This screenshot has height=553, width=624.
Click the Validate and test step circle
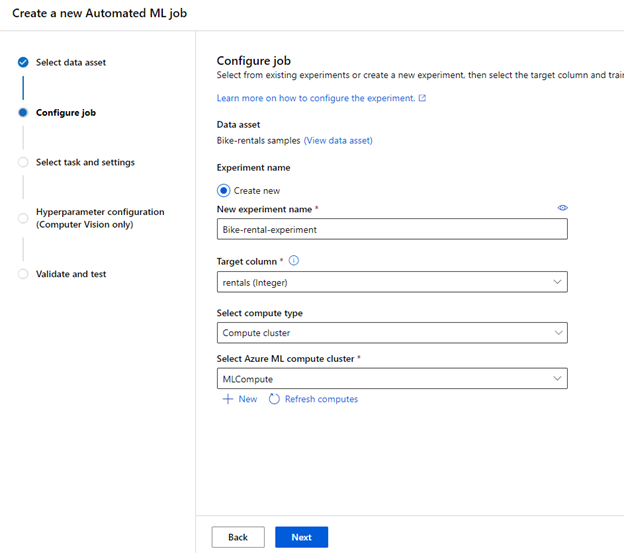pyautogui.click(x=23, y=274)
